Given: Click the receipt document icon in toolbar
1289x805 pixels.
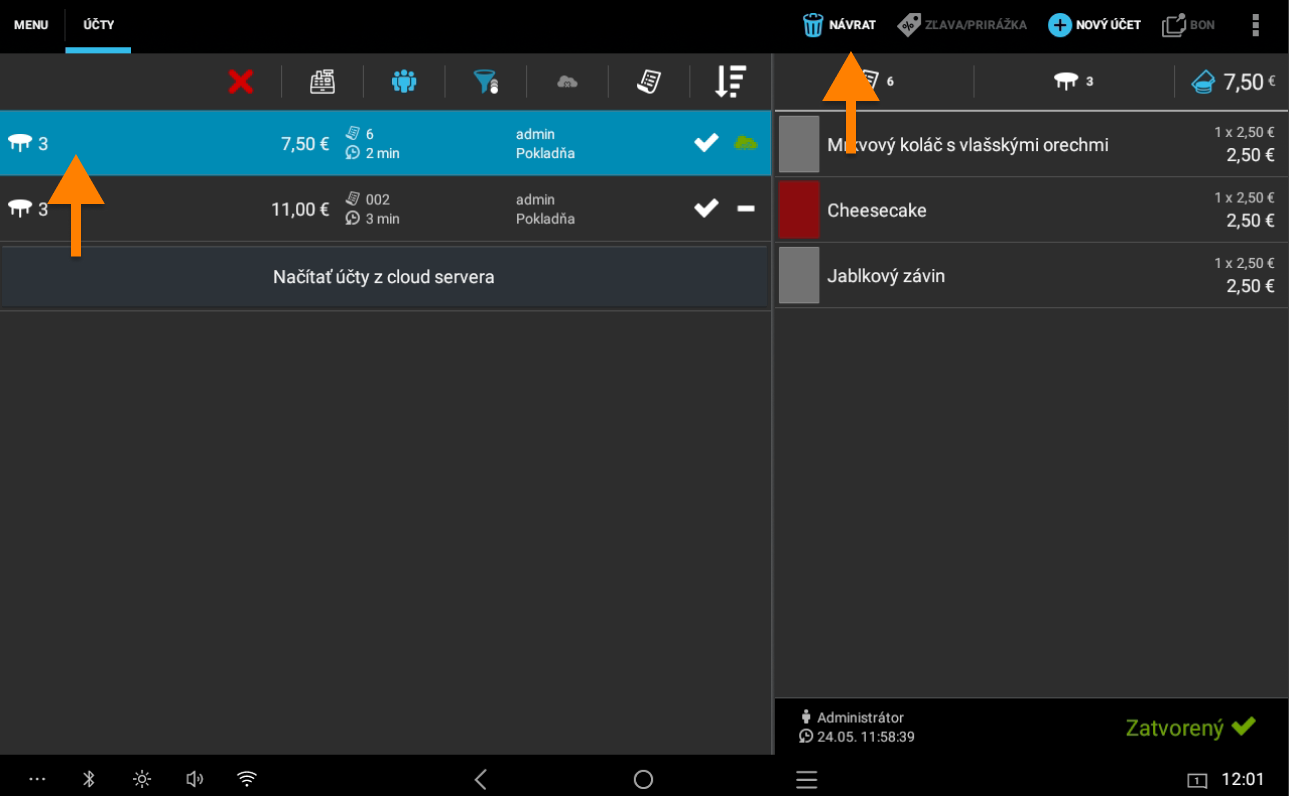Looking at the screenshot, I should pos(649,82).
